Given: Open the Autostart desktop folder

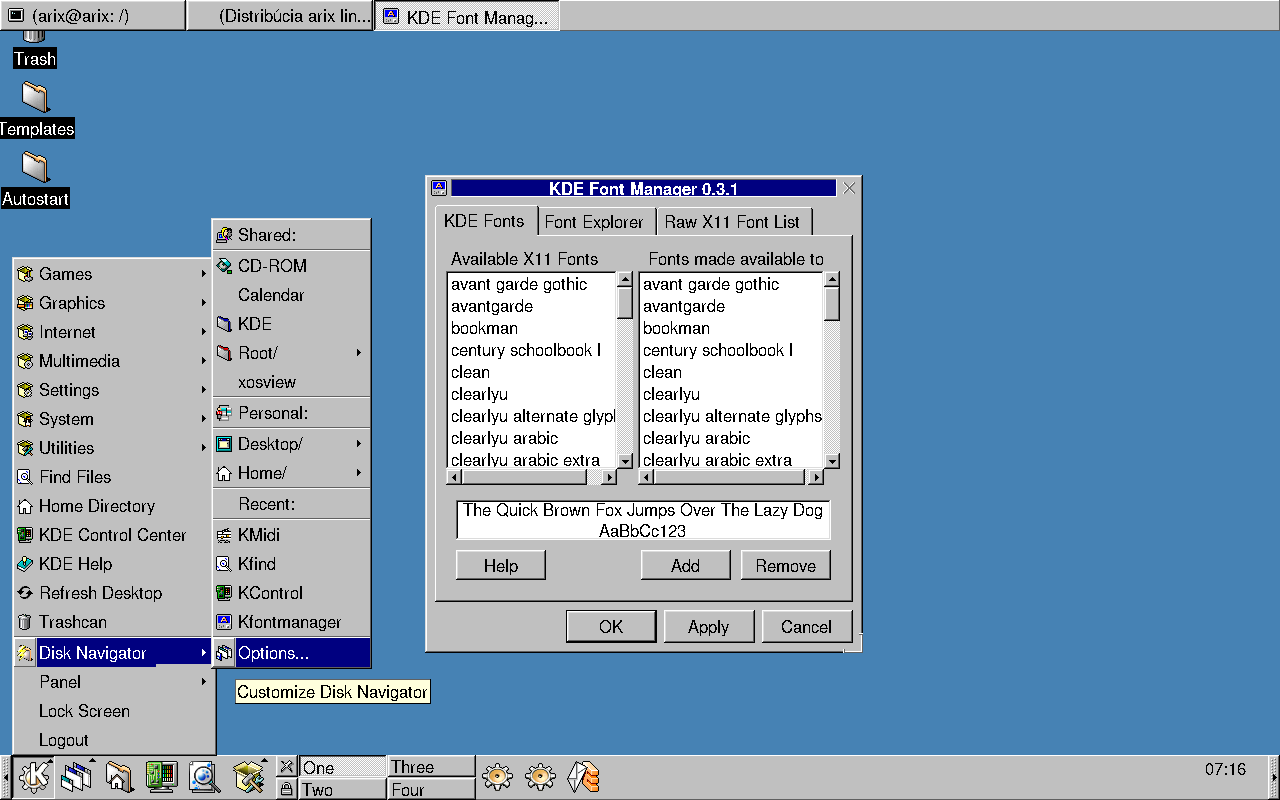Looking at the screenshot, I should coord(35,180).
